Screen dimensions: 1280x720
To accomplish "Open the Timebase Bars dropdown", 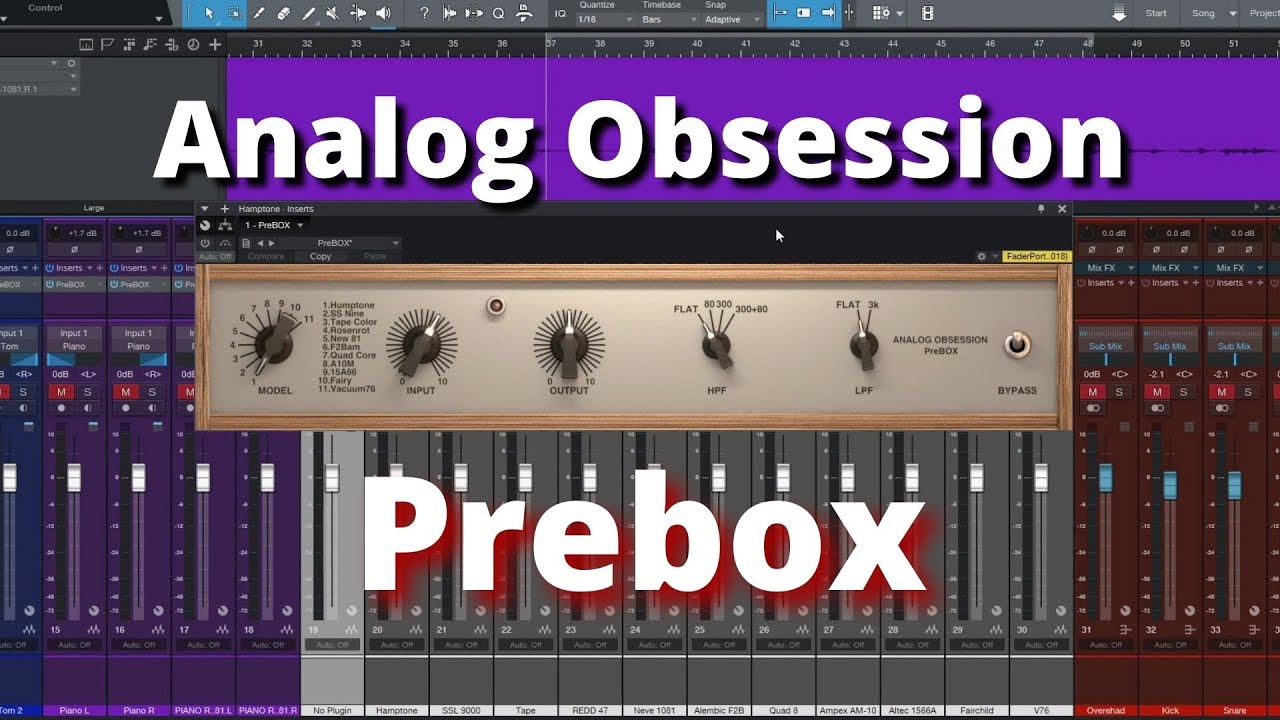I will pos(668,19).
